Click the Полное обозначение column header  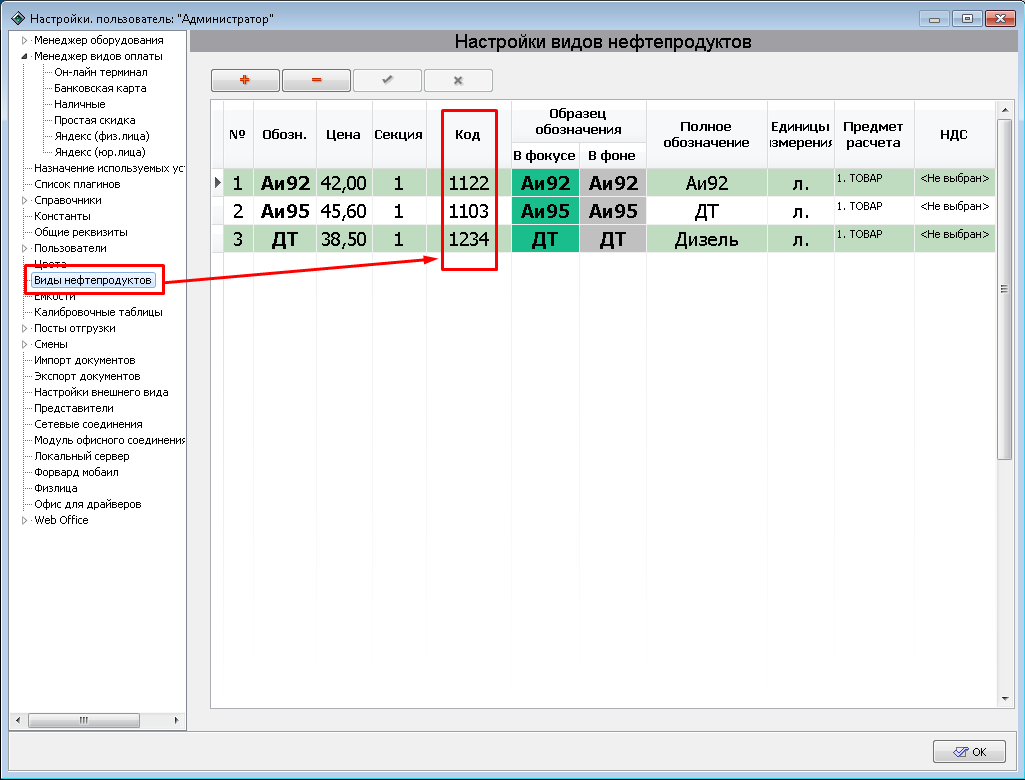pos(706,135)
